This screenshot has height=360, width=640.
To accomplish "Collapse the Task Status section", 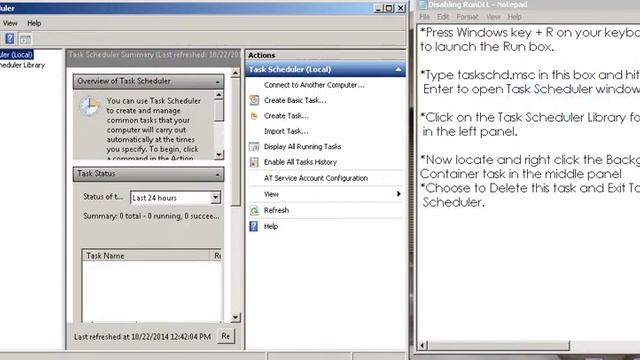I will [x=217, y=174].
